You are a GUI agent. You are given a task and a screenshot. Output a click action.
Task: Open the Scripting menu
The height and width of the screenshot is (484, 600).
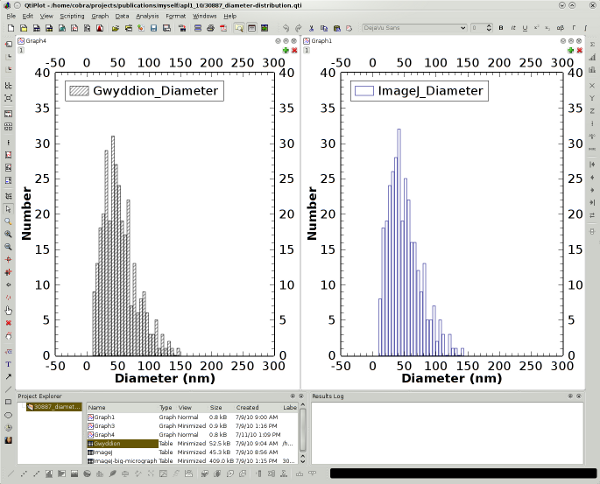[x=72, y=16]
